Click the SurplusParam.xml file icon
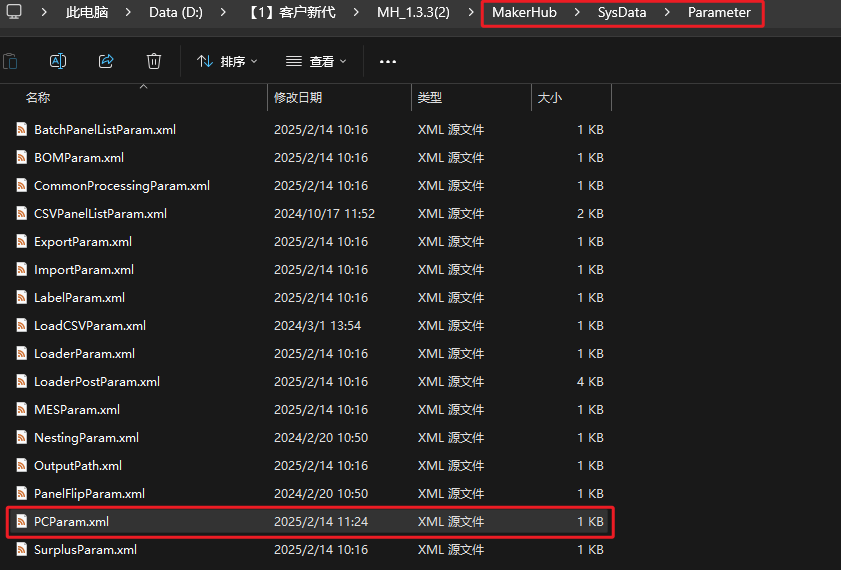 [x=21, y=550]
